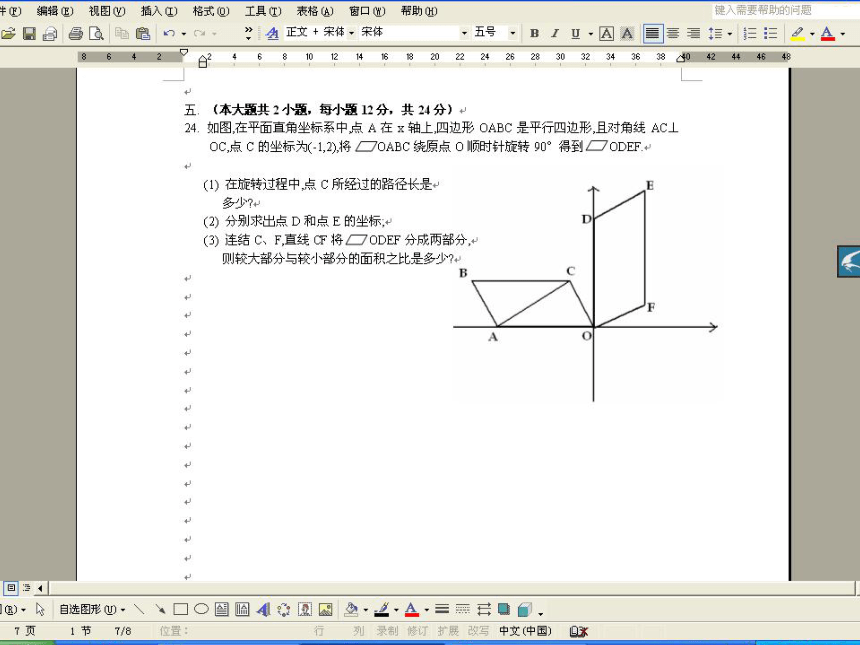Click the Redo icon
The image size is (860, 645).
[199, 33]
